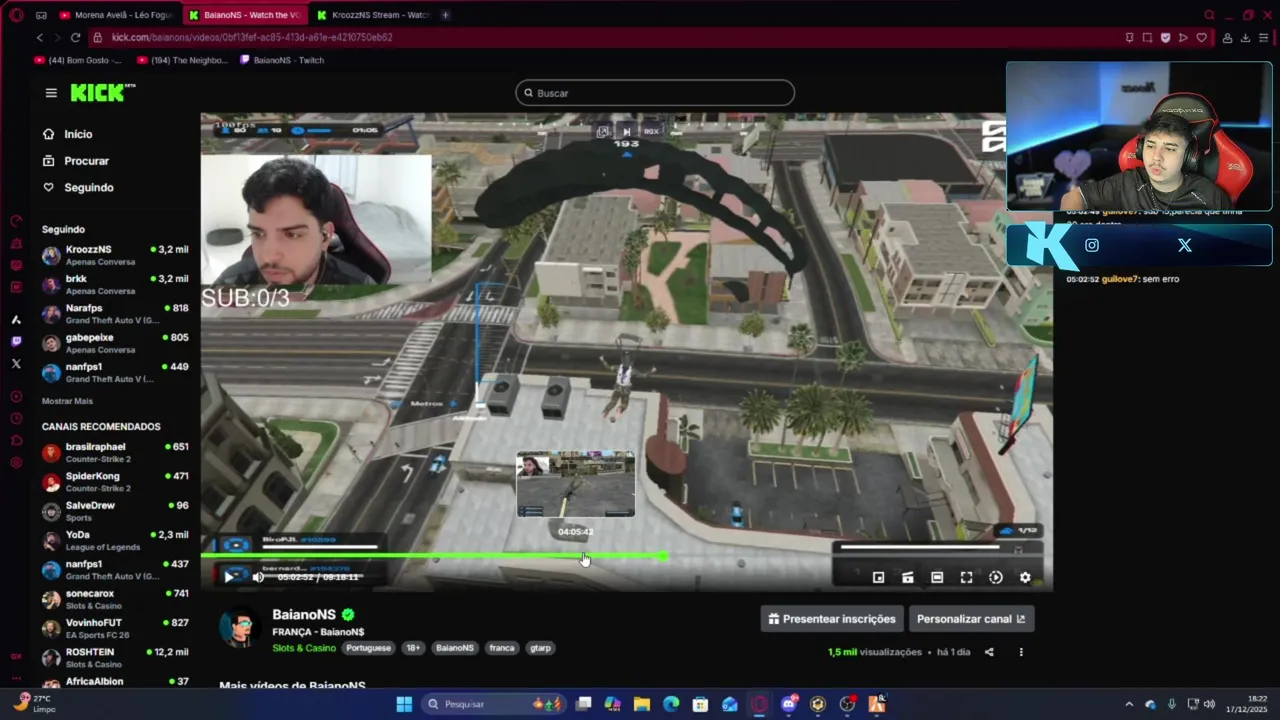The height and width of the screenshot is (720, 1280).
Task: Open Procurar in sidebar
Action: point(86,161)
